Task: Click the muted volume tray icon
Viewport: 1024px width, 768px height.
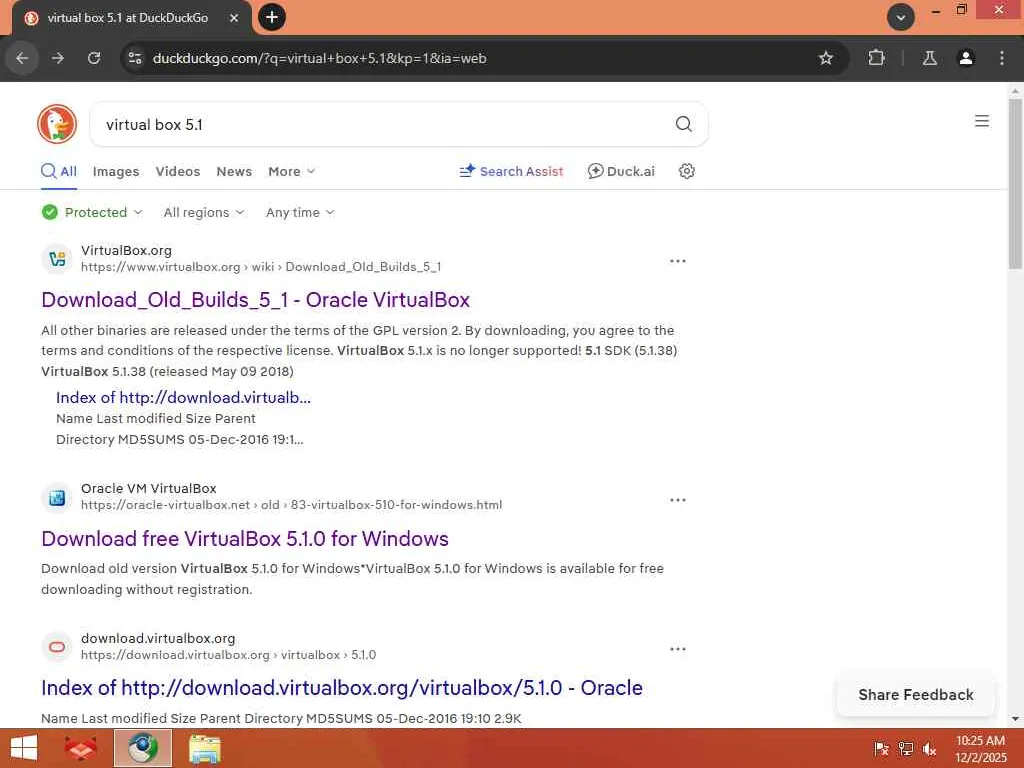Action: tap(929, 749)
